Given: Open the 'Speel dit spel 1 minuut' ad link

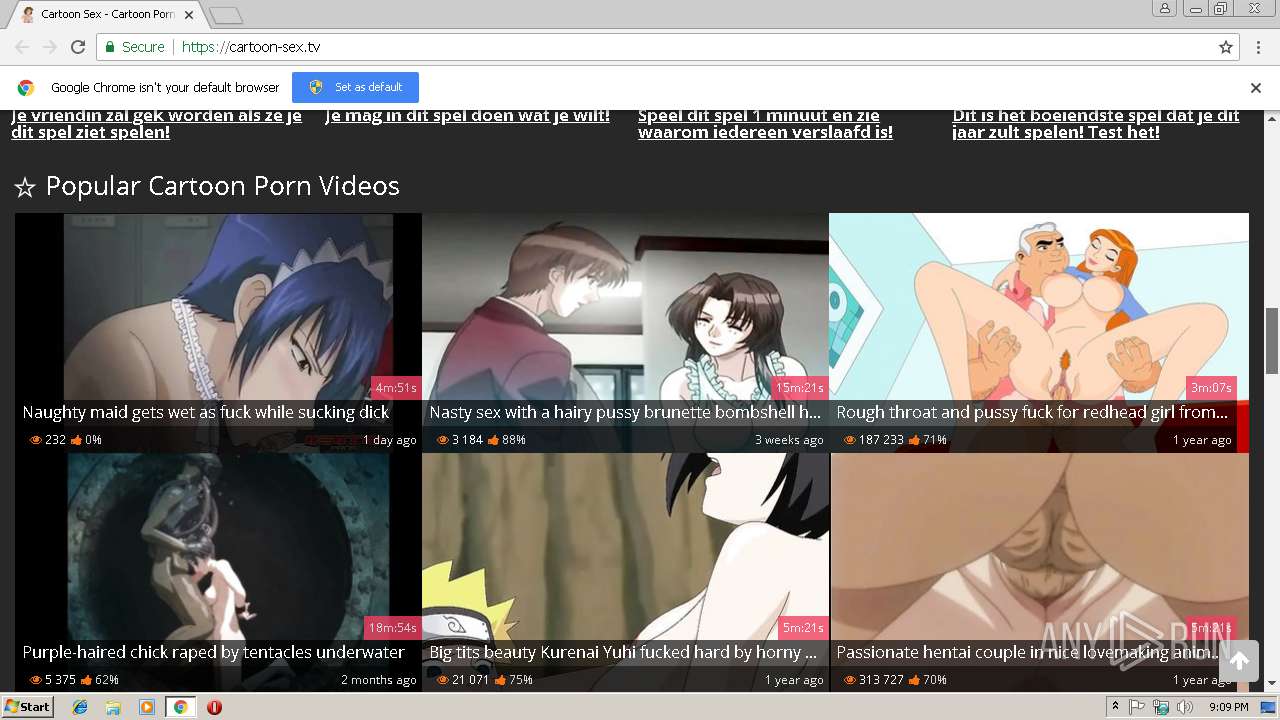Looking at the screenshot, I should pos(765,124).
